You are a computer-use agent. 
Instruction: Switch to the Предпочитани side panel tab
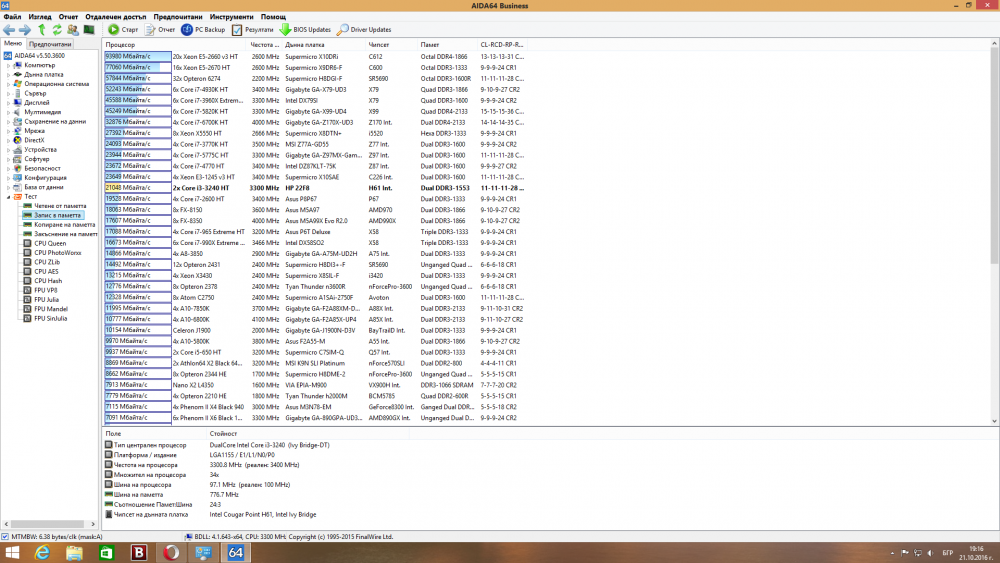50,44
